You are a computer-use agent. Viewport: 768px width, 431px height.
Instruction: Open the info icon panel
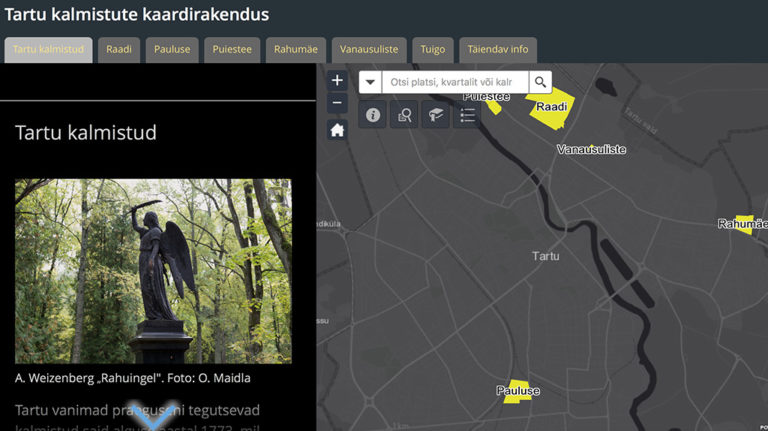373,115
